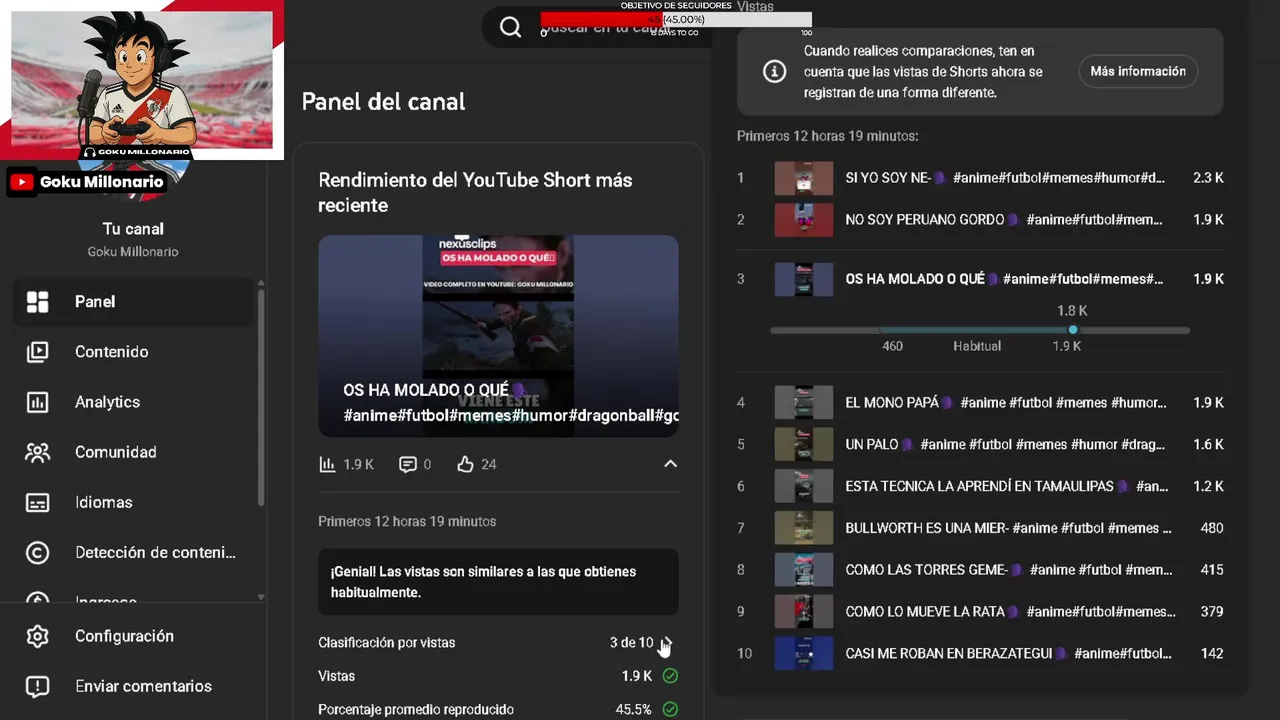This screenshot has height=720, width=1280.
Task: Click thumbnail of UN PALO video
Action: click(x=803, y=444)
